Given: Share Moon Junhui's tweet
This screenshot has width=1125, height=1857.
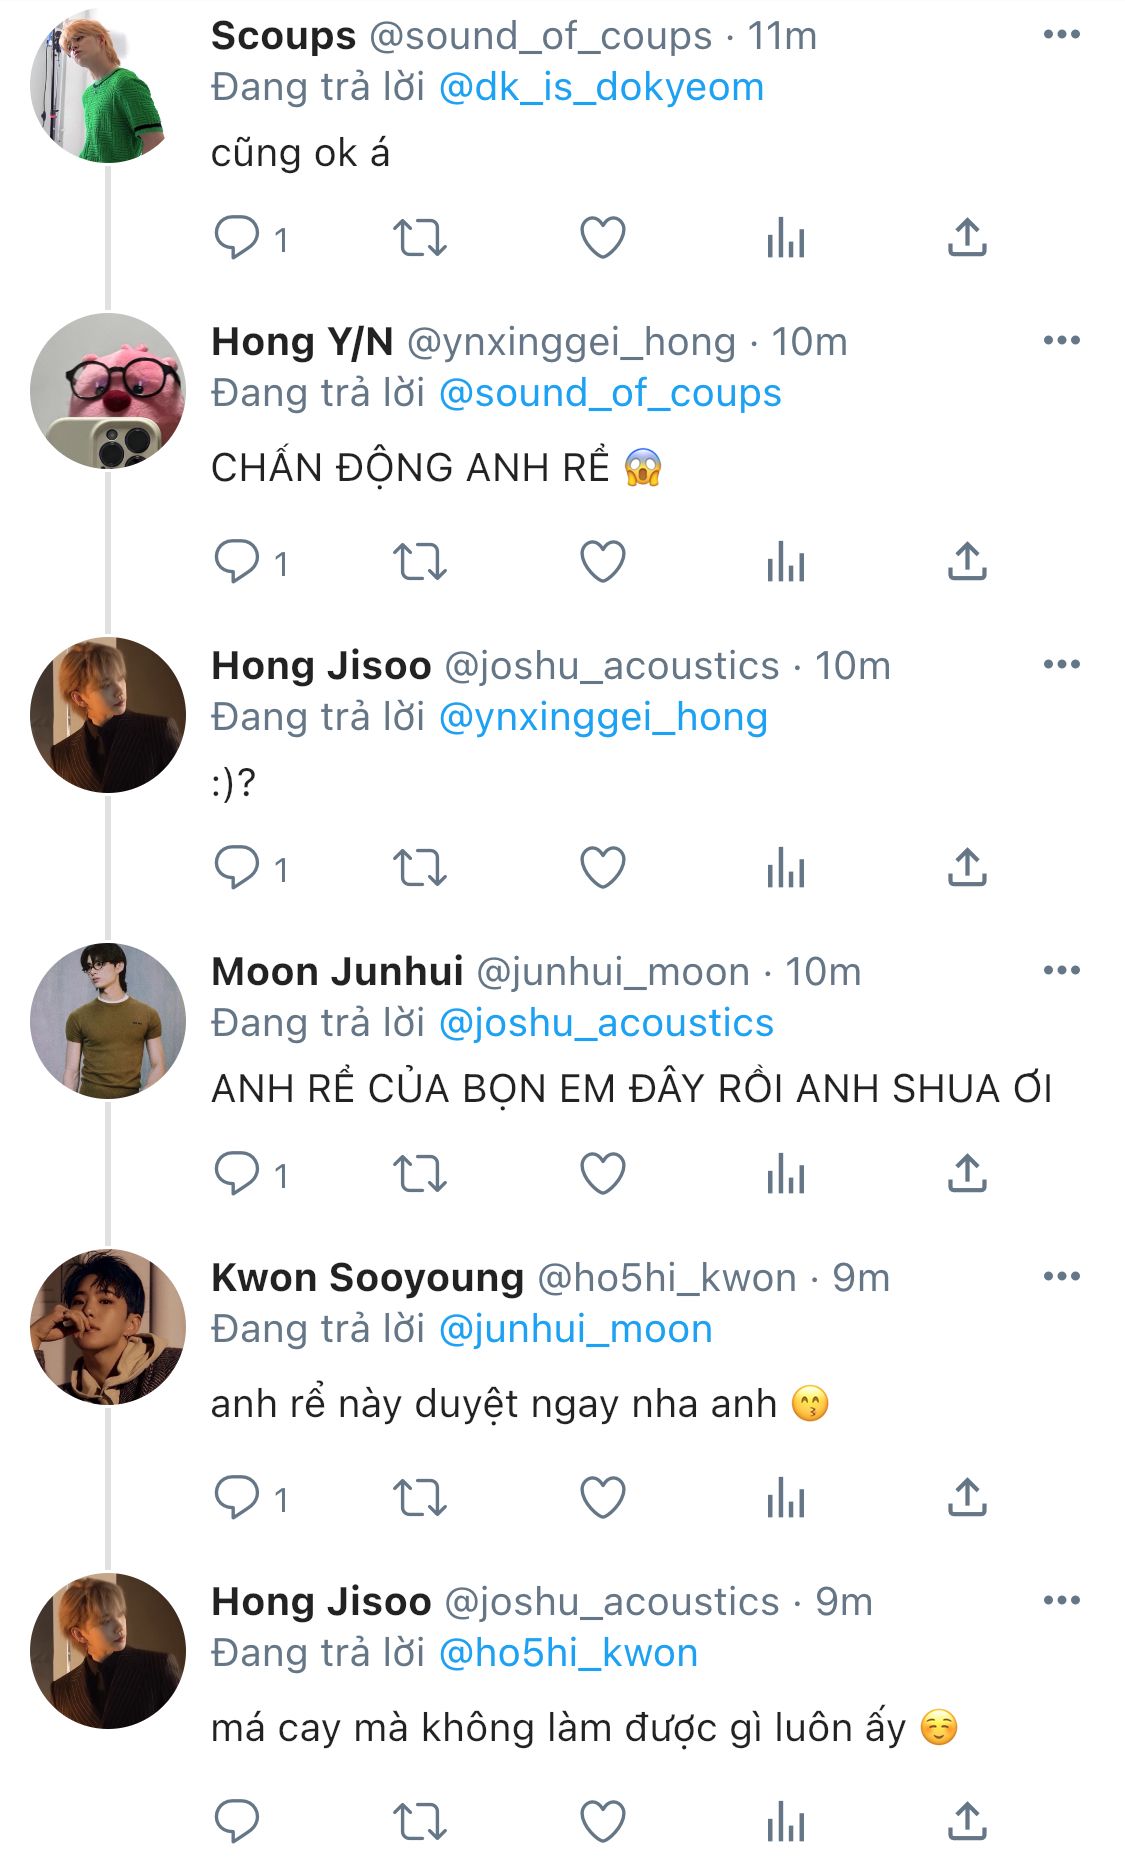Looking at the screenshot, I should pyautogui.click(x=967, y=1173).
